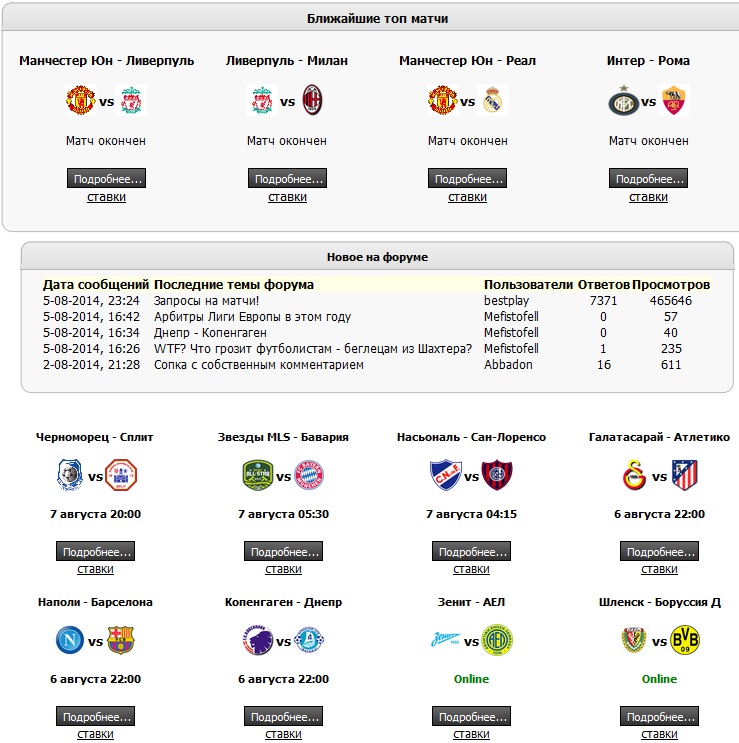Click the Bayern Munich club logo
Screen dimensions: 739x743
click(x=309, y=476)
